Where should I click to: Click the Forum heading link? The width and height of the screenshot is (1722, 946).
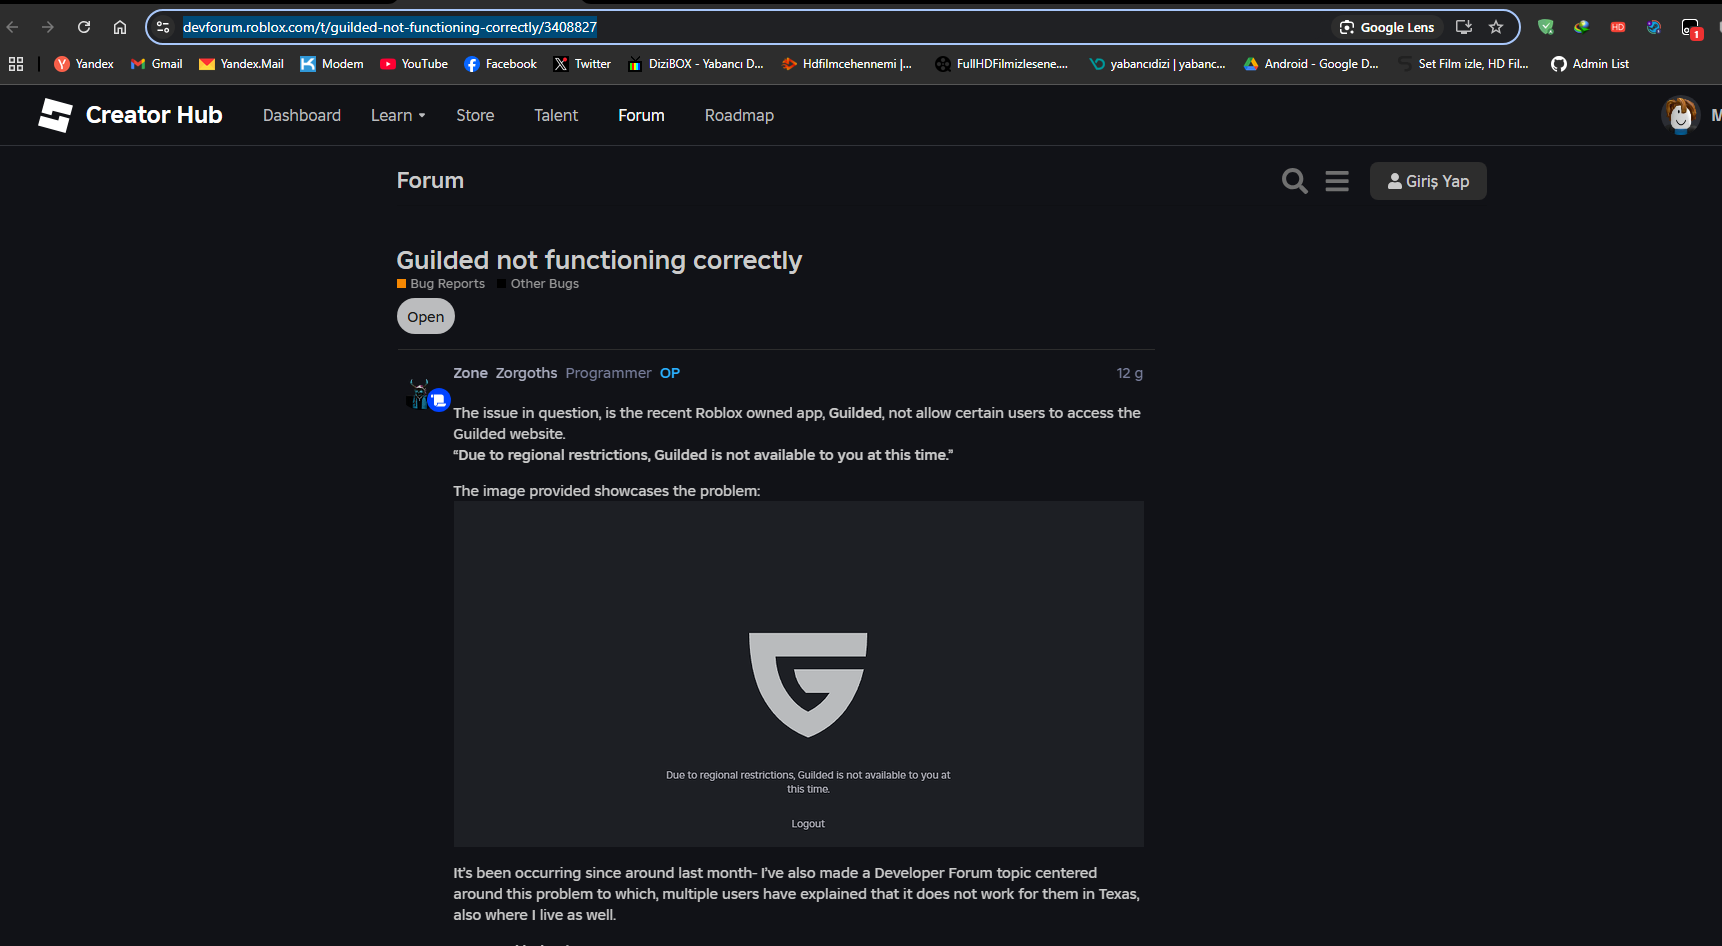pos(430,181)
